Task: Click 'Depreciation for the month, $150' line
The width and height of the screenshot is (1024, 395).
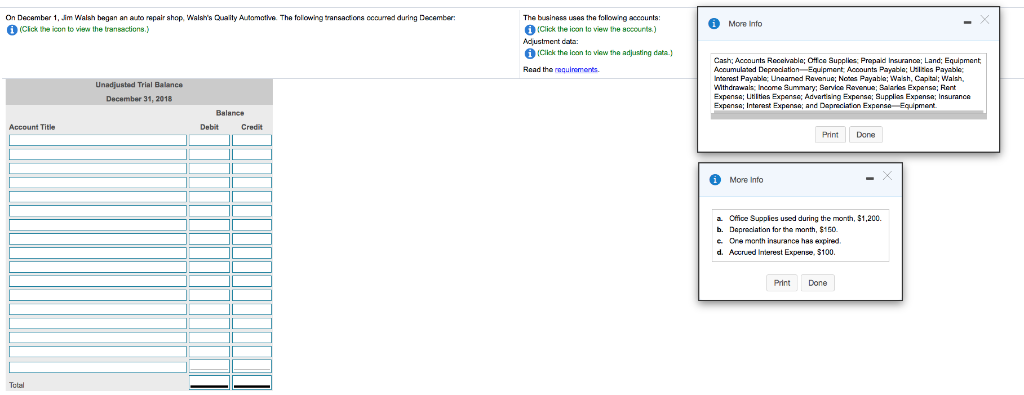Action: (777, 229)
